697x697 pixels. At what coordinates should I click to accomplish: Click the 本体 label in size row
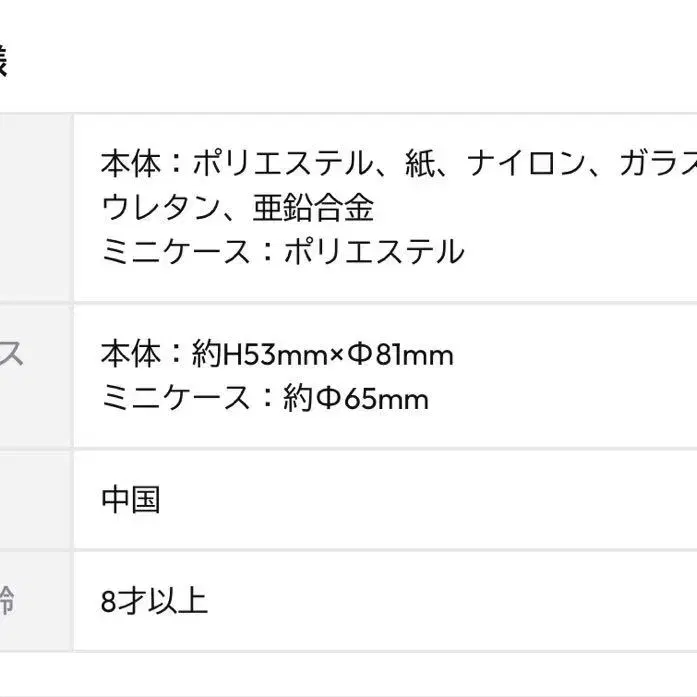tap(131, 354)
